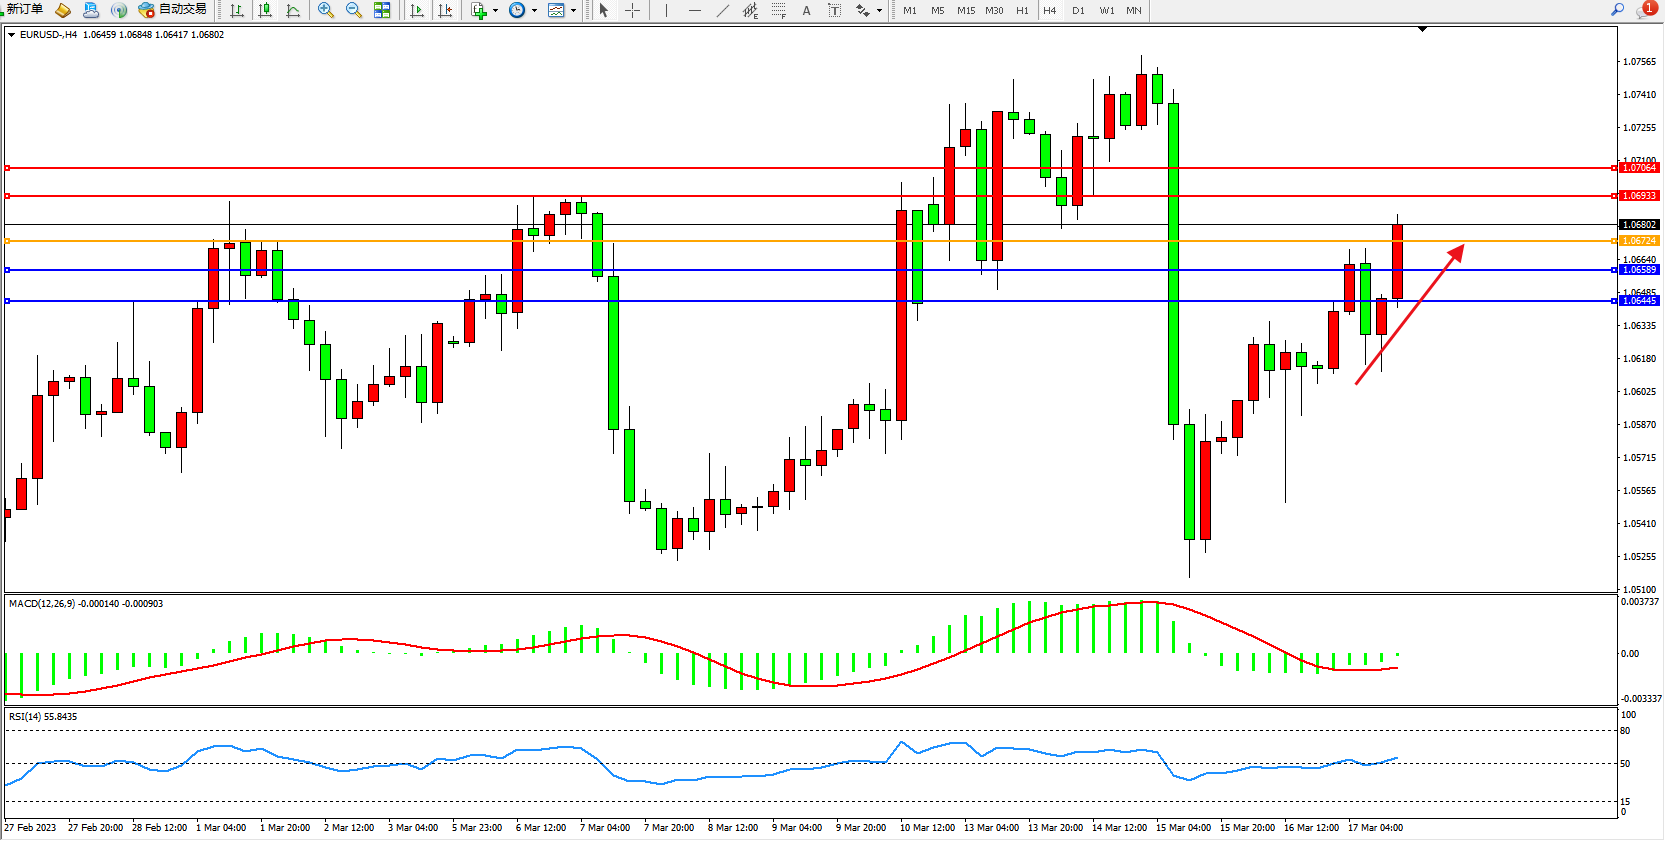Select the trendline drawing tool

[722, 10]
